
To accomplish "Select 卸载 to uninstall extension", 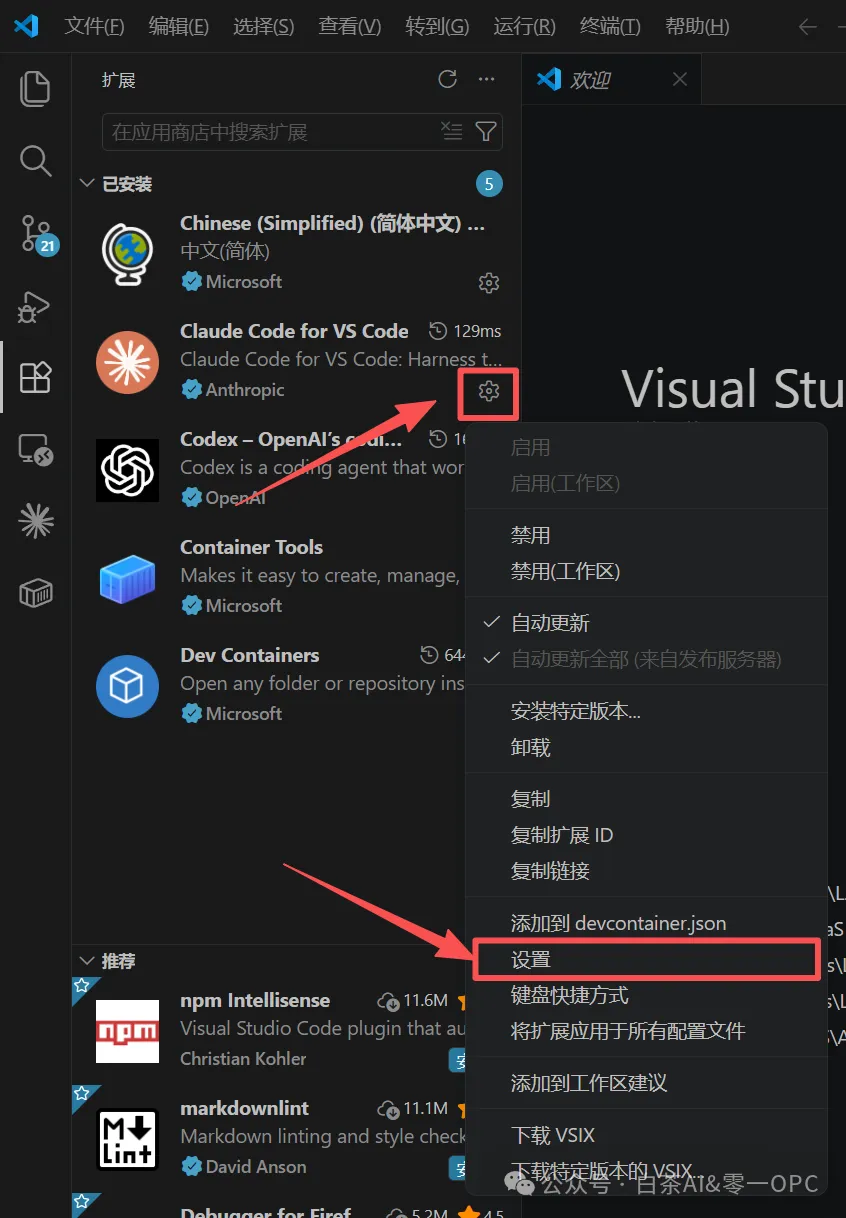I will [531, 747].
